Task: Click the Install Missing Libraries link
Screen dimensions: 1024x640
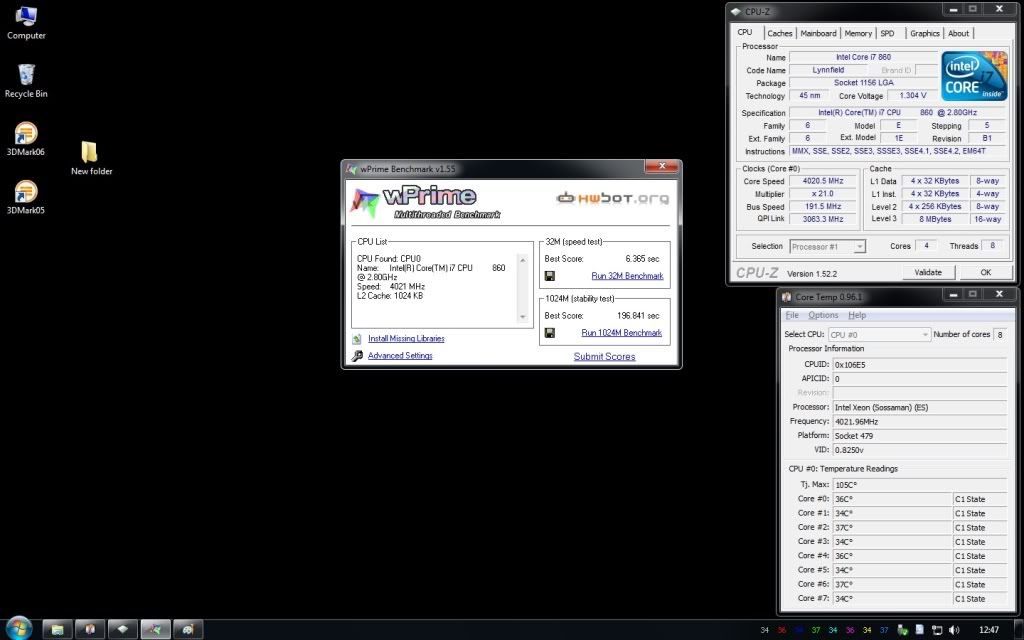Action: pos(406,339)
